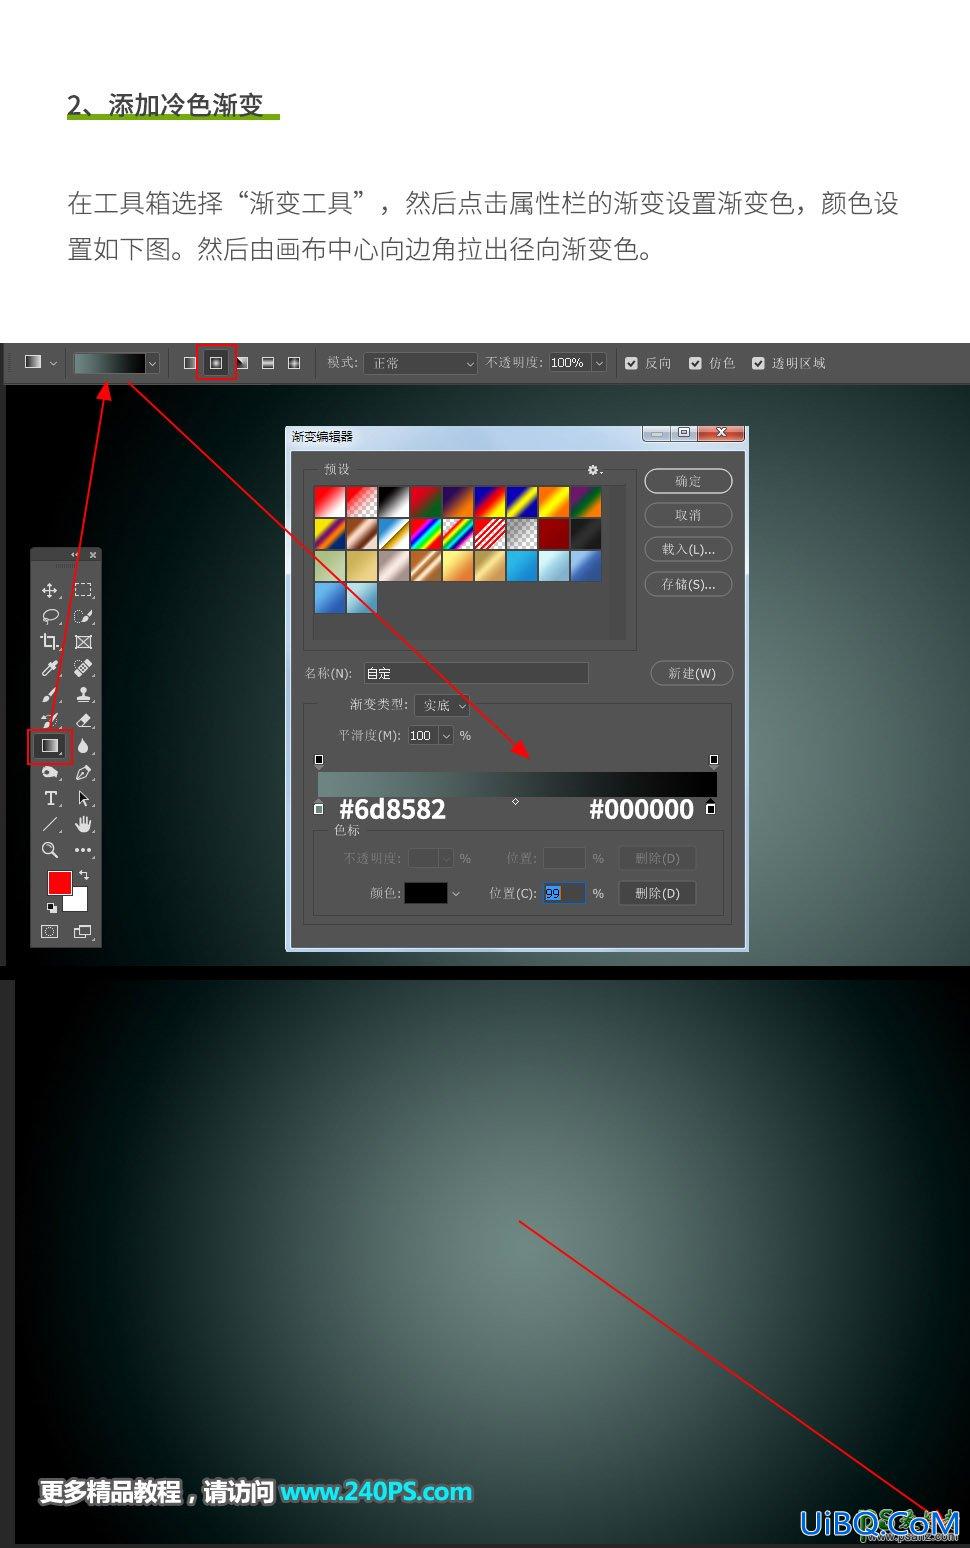Select the Frame tool
This screenshot has height=1548, width=970.
83,642
